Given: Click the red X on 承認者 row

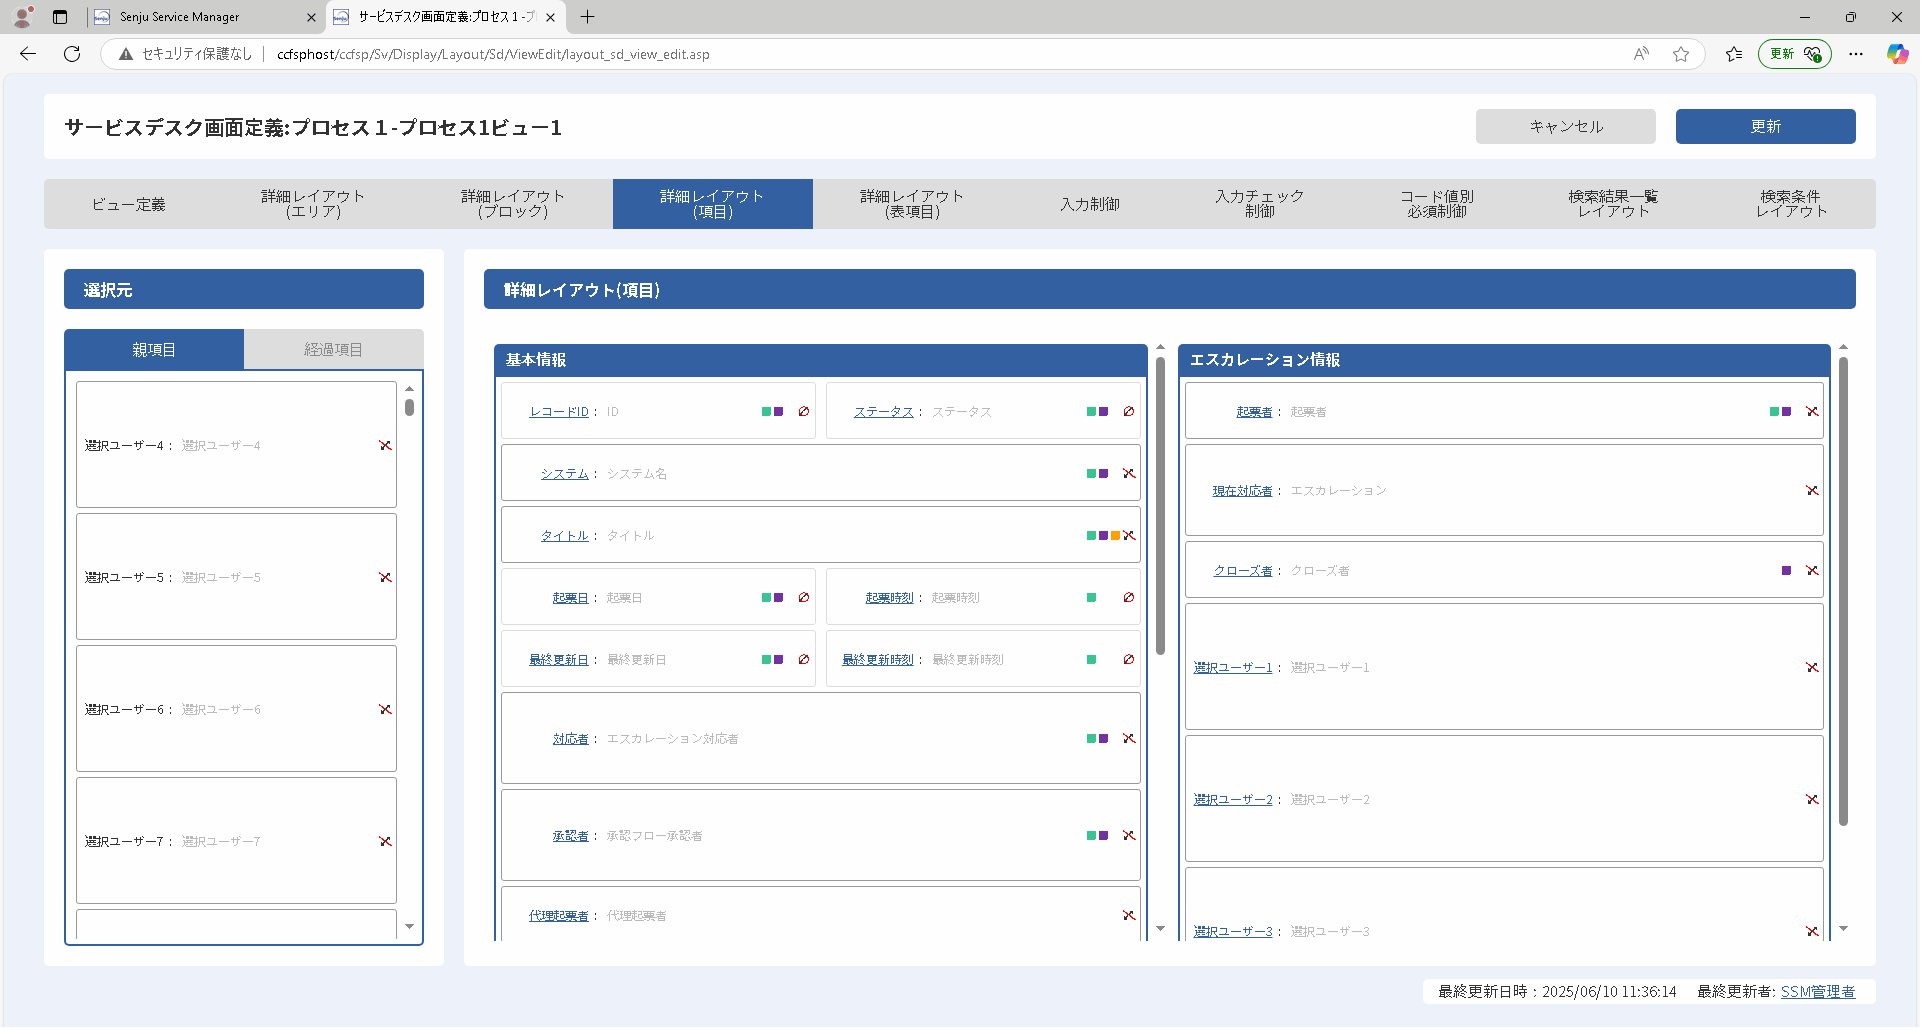Looking at the screenshot, I should 1129,836.
